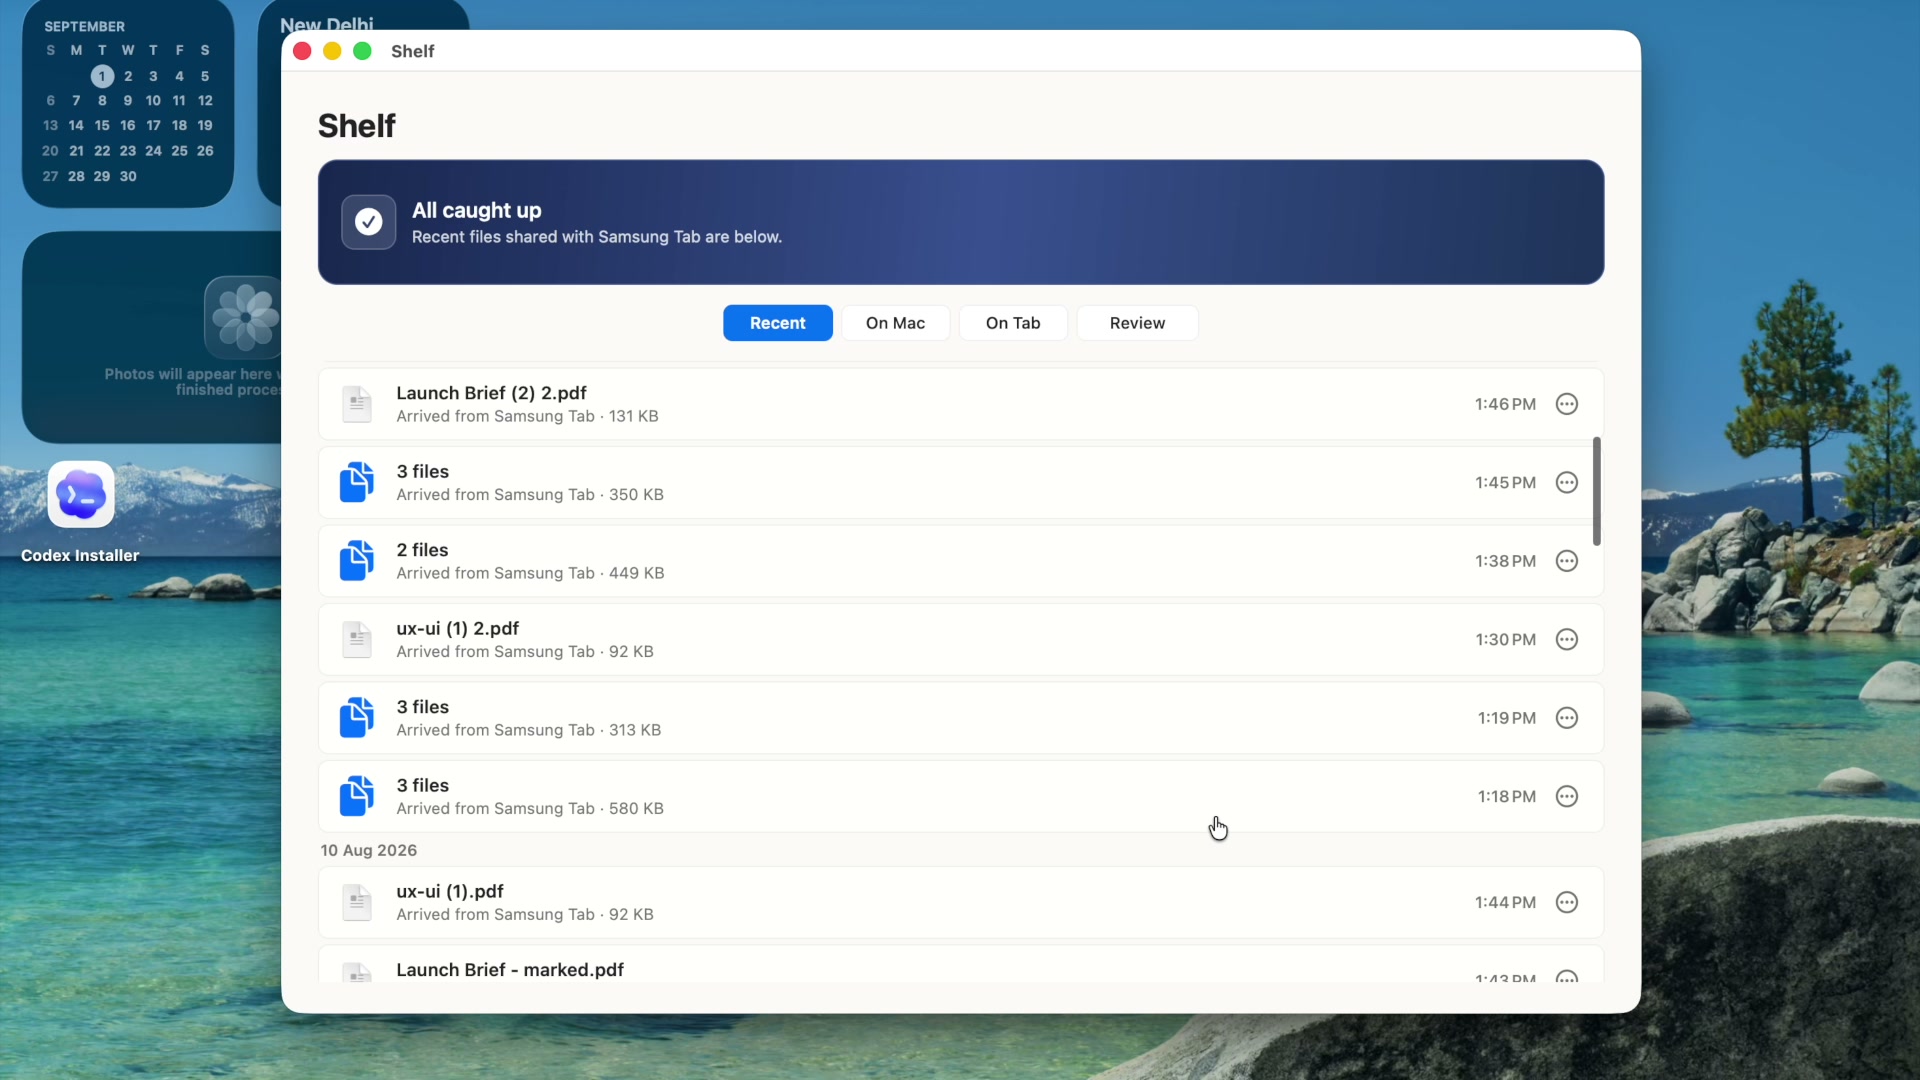
Task: Open the Codex Installer desktop icon
Action: click(81, 494)
